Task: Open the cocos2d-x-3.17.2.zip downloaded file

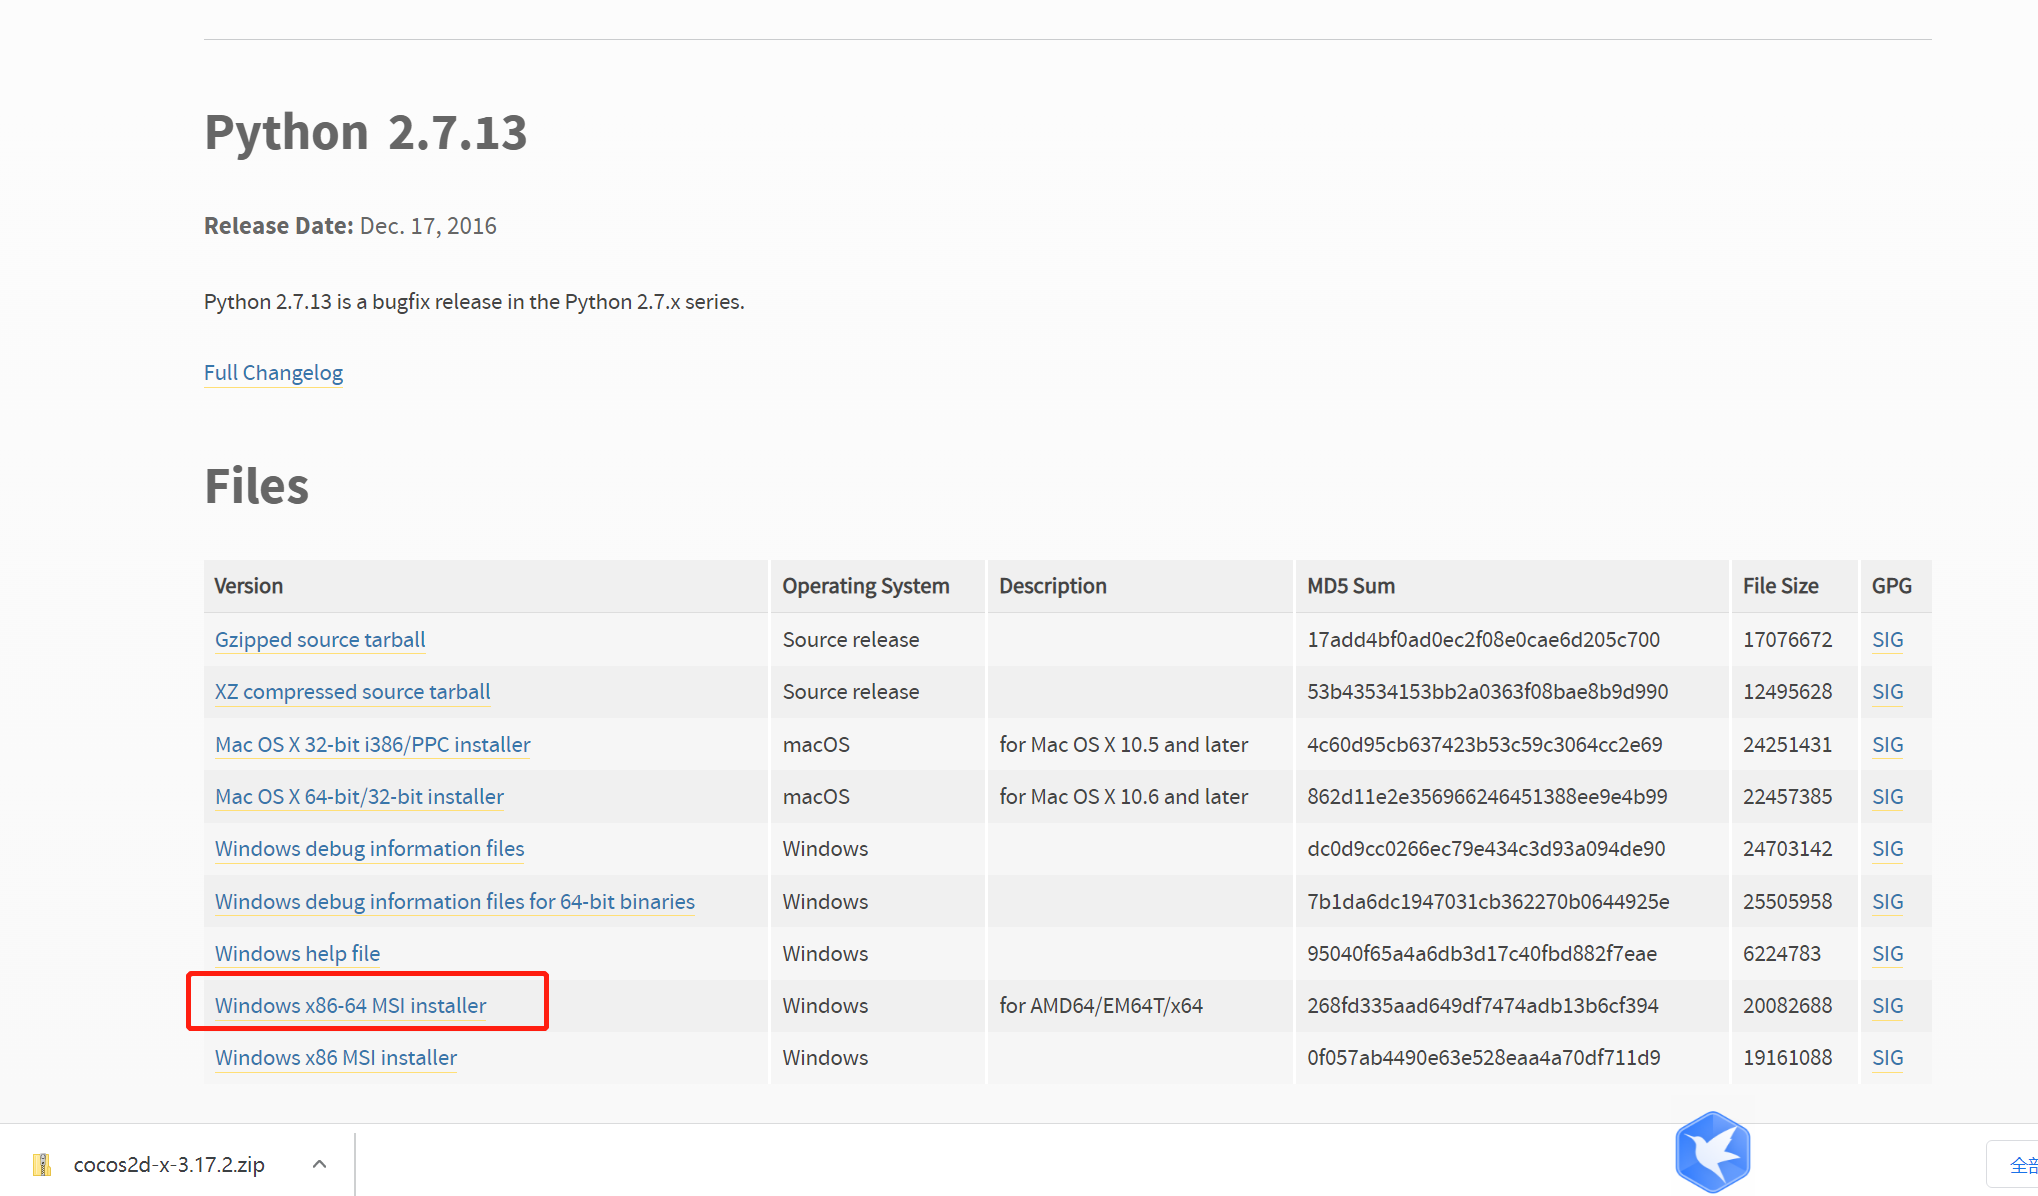Action: 169,1165
